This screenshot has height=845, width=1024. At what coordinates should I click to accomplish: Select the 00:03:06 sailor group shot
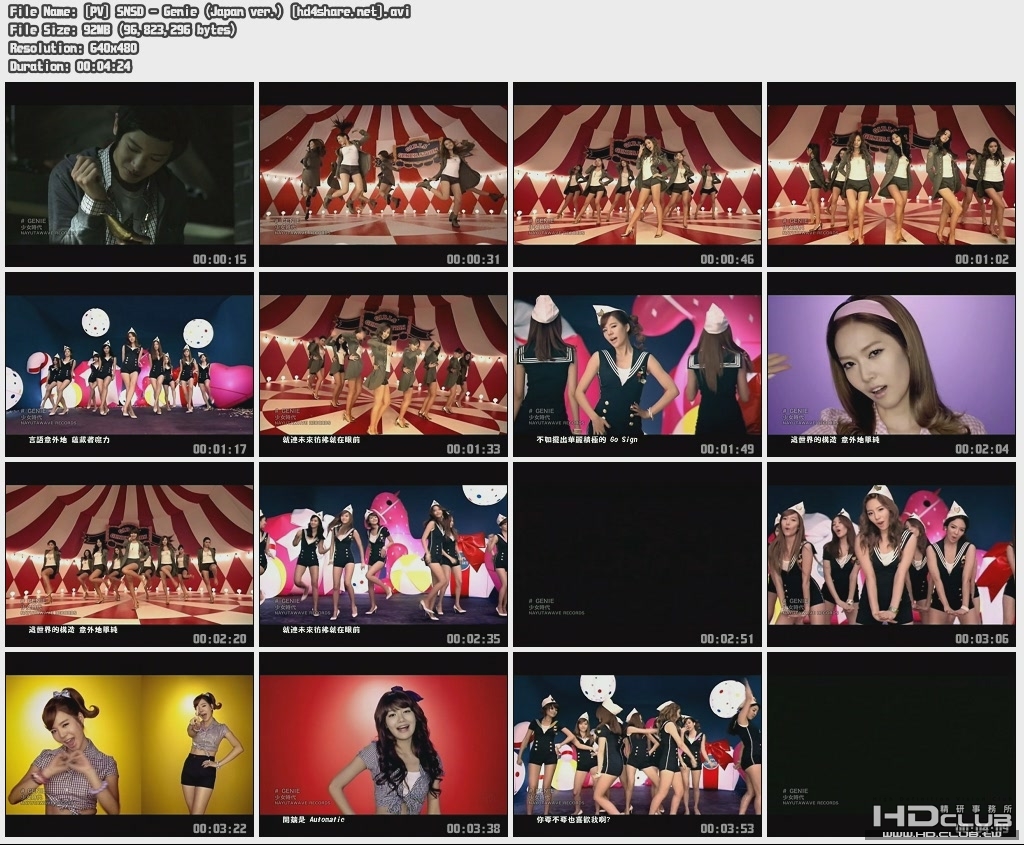pos(891,558)
